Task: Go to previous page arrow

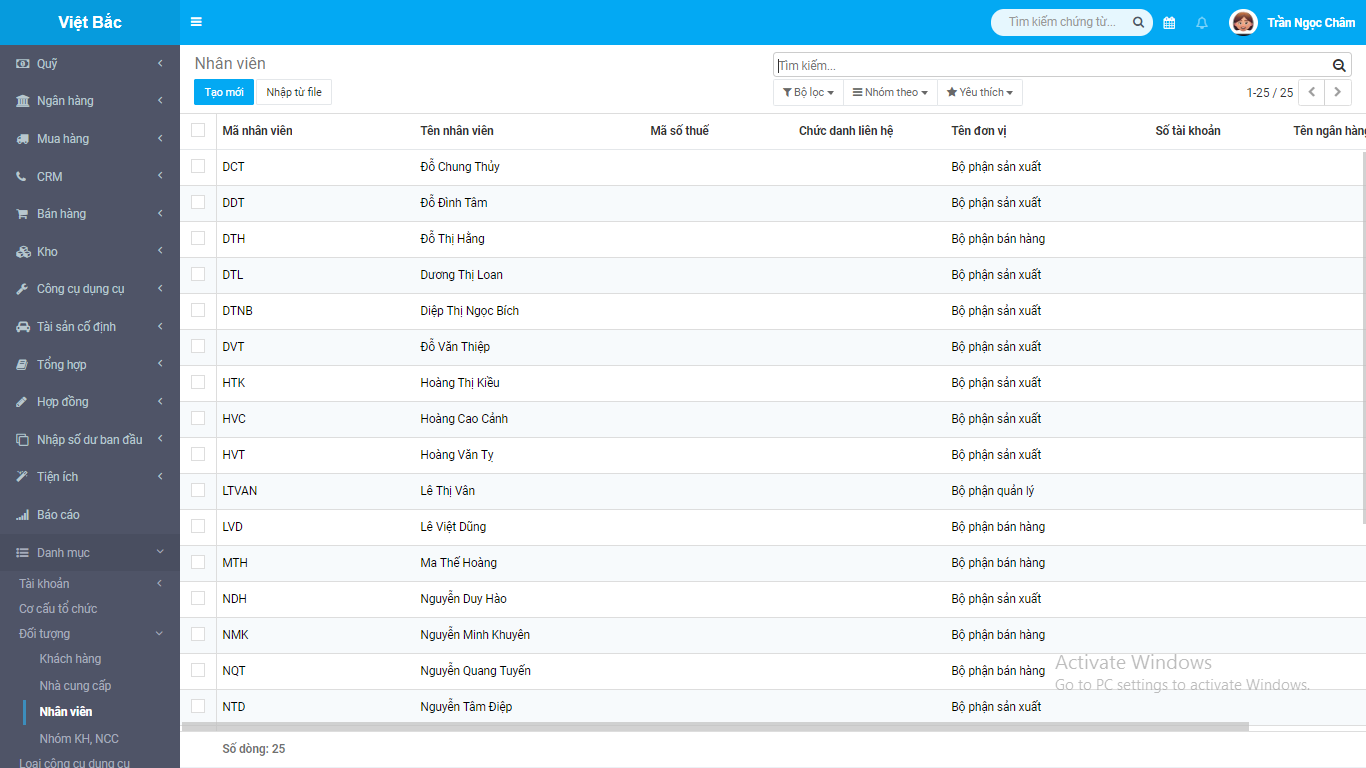Action: [1311, 92]
